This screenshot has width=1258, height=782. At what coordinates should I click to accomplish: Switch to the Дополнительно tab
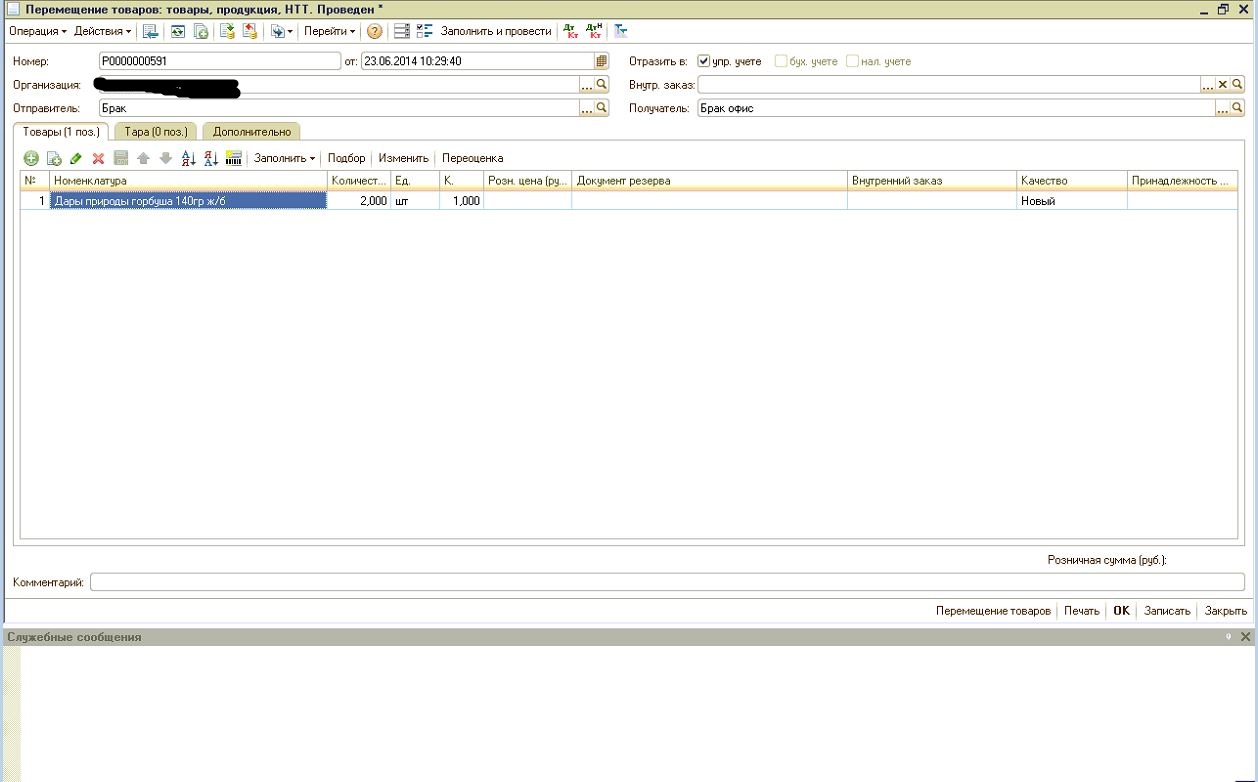(251, 131)
